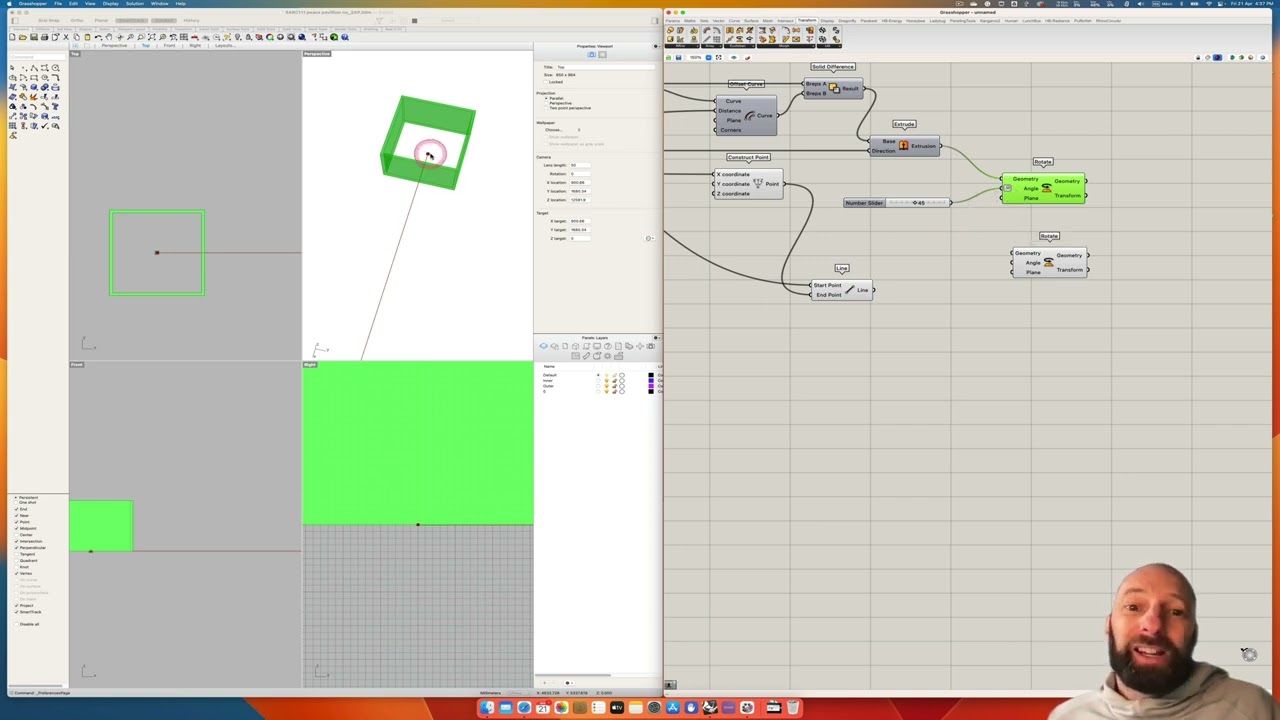The width and height of the screenshot is (1280, 720).
Task: Click the Construct Point component icon
Action: pyautogui.click(x=758, y=183)
